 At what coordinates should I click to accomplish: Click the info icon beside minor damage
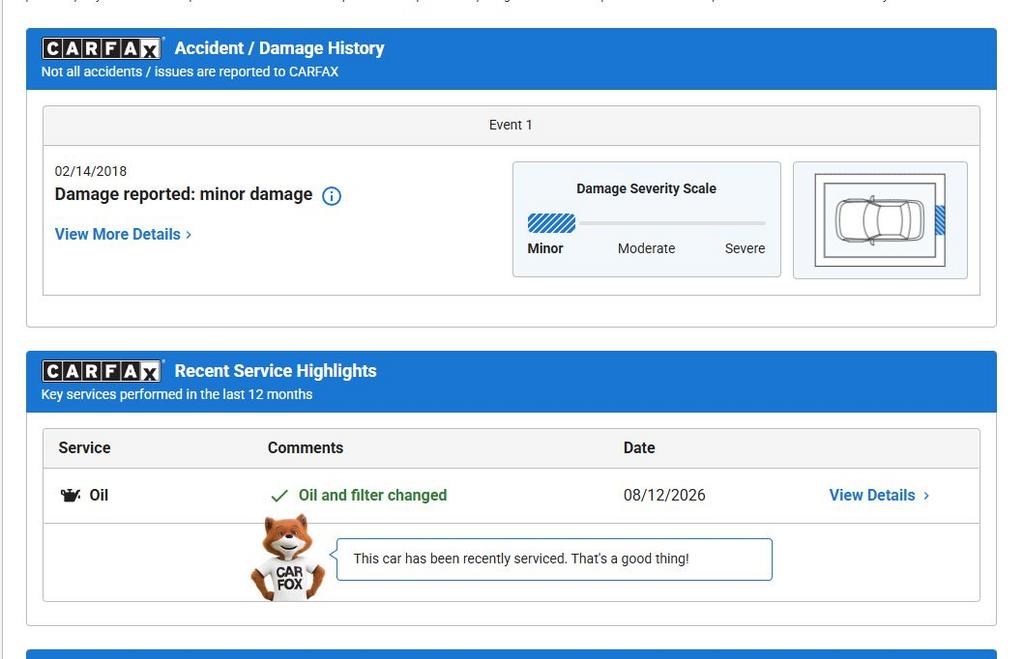click(x=331, y=196)
